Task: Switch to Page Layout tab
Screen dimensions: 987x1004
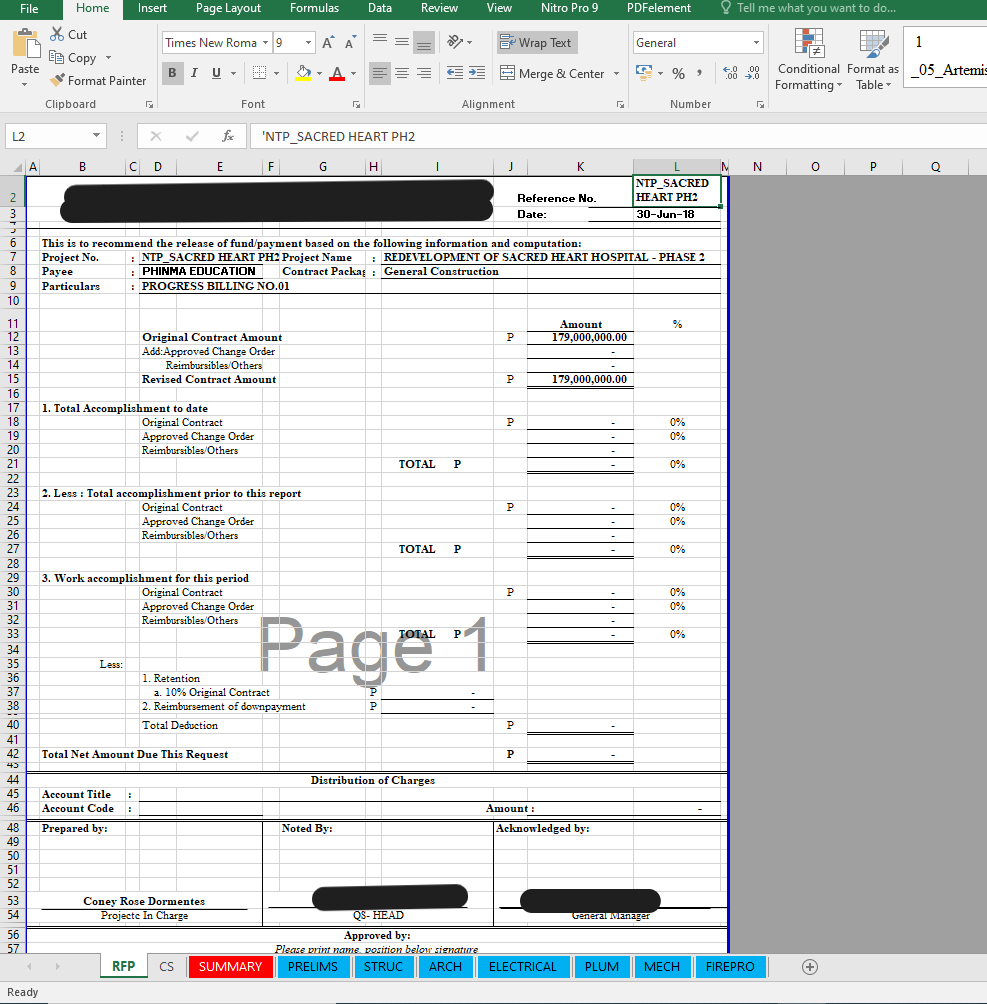Action: click(x=228, y=8)
